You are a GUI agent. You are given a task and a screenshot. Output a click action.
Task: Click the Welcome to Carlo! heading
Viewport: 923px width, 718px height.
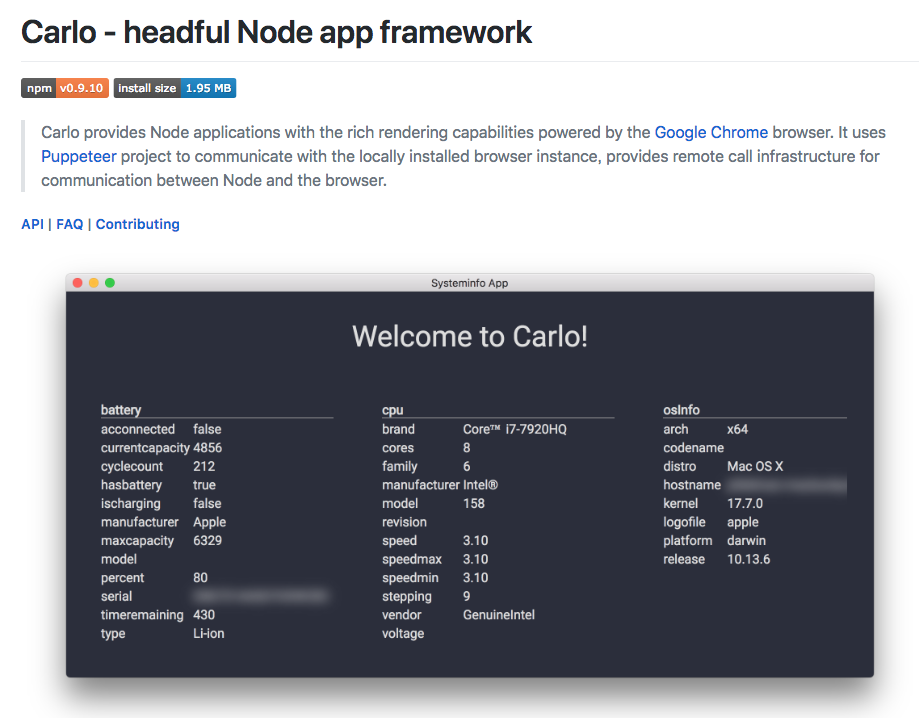470,337
